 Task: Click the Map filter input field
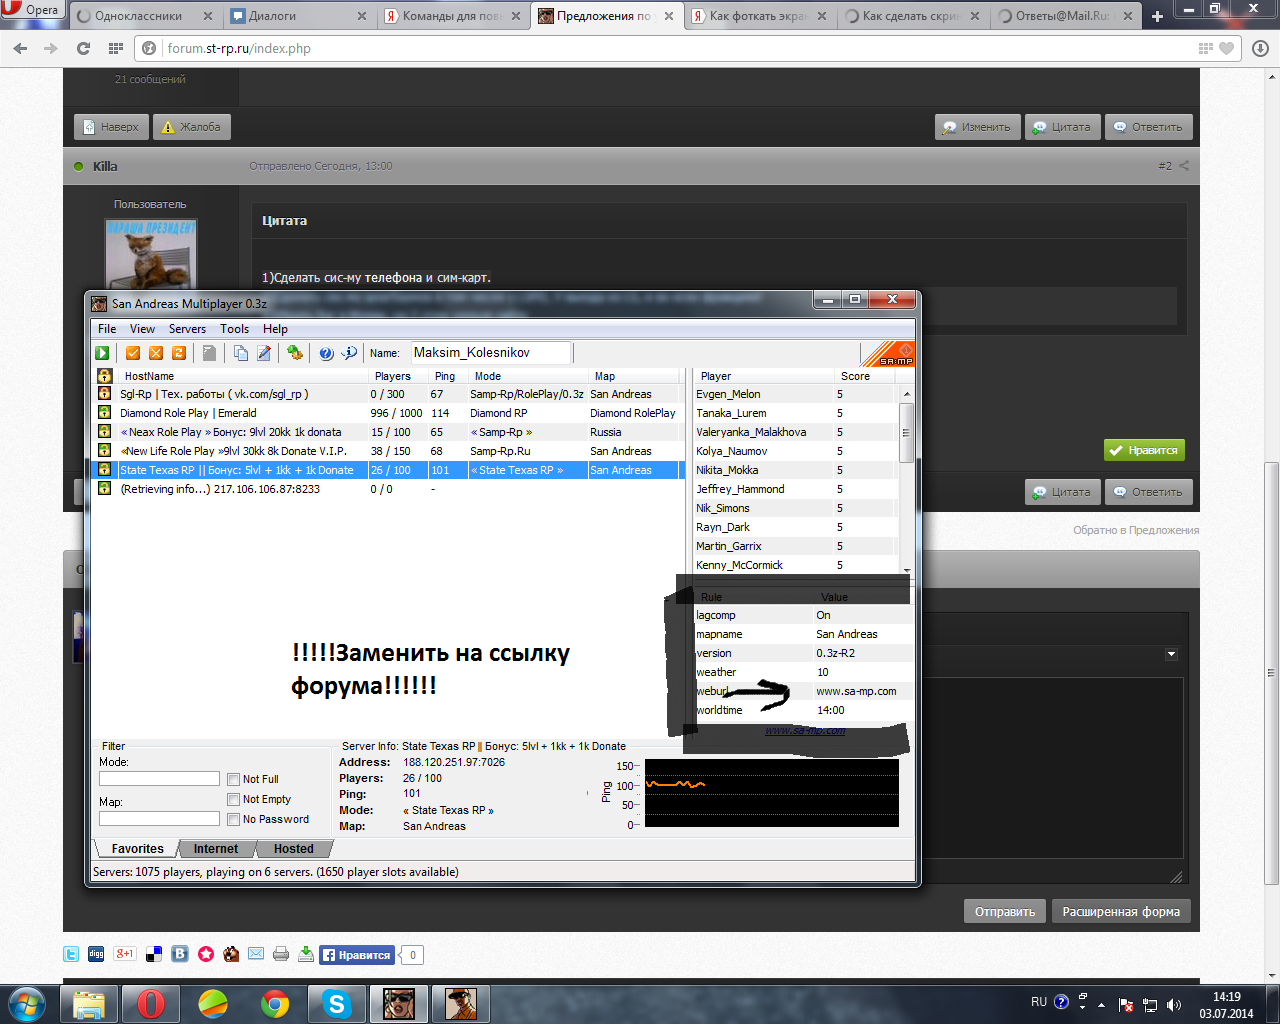pos(159,819)
